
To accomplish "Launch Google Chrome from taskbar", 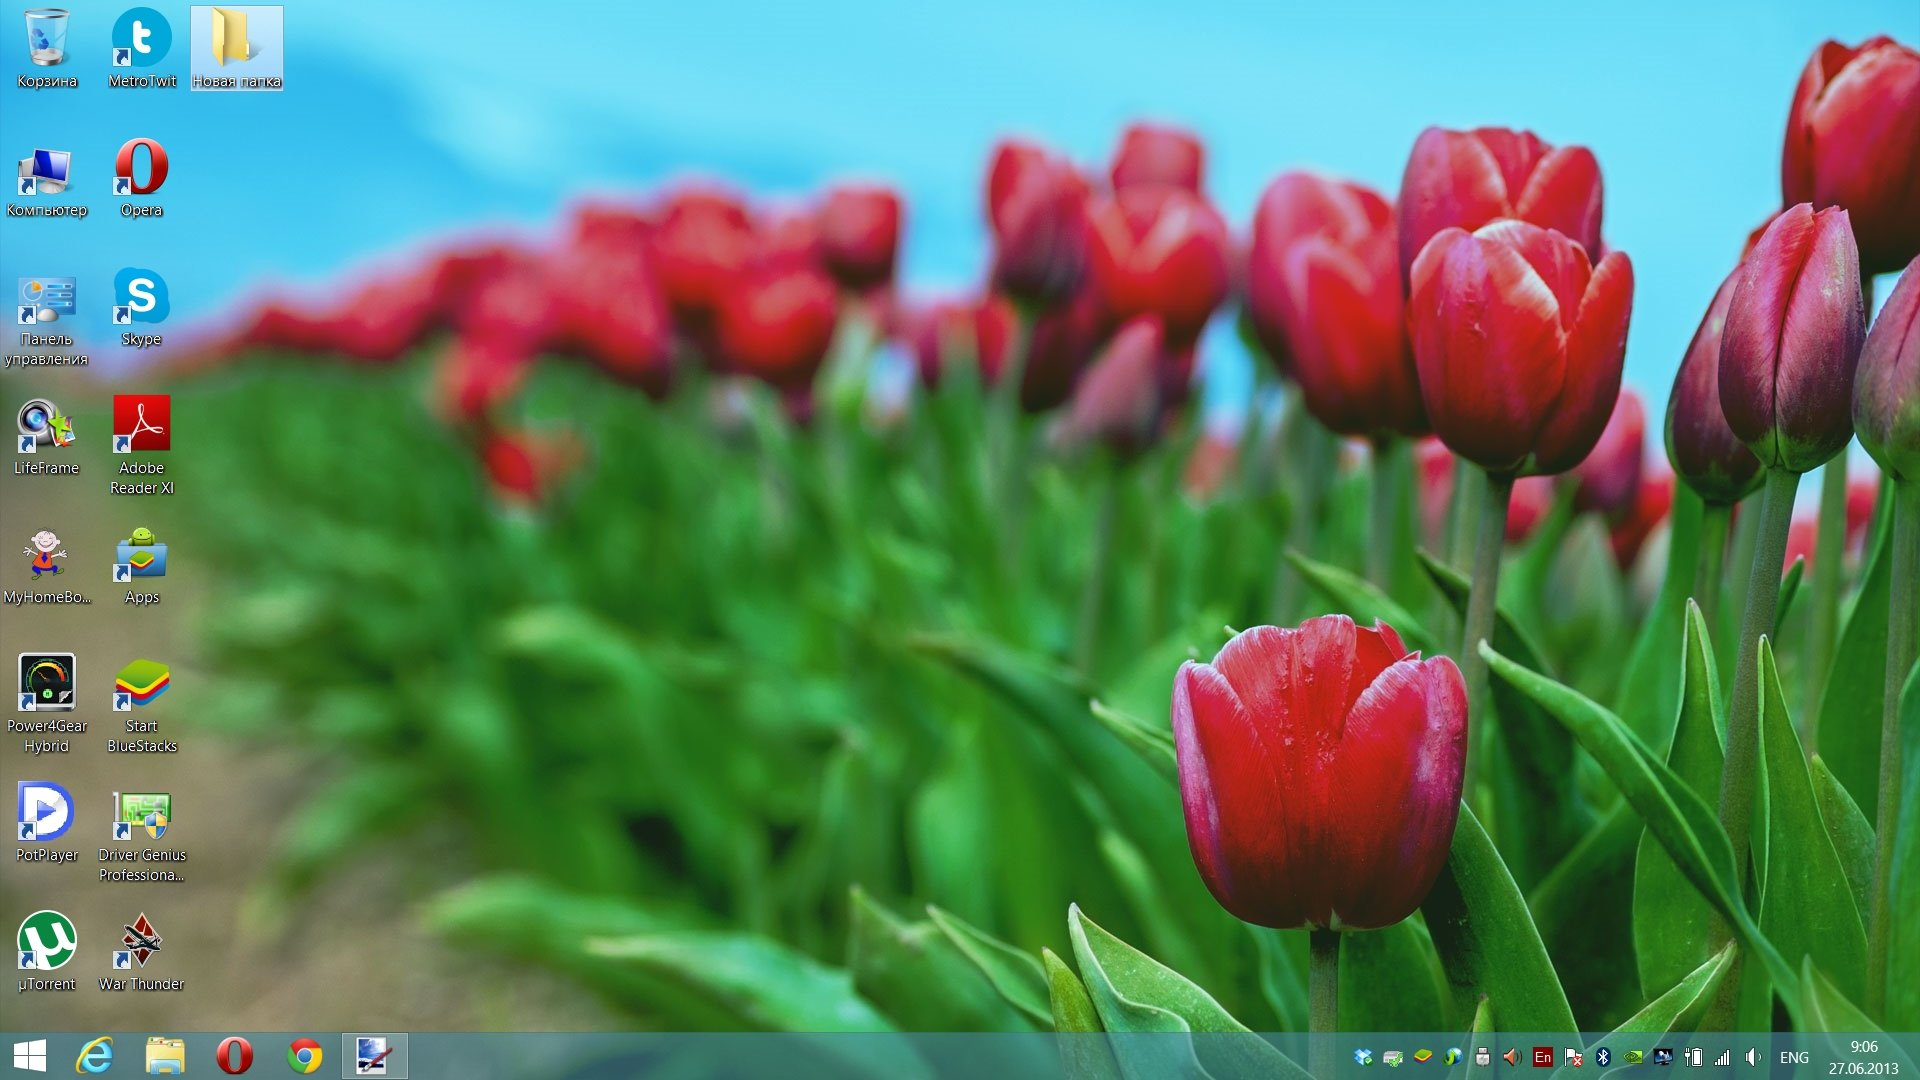I will coord(304,1056).
